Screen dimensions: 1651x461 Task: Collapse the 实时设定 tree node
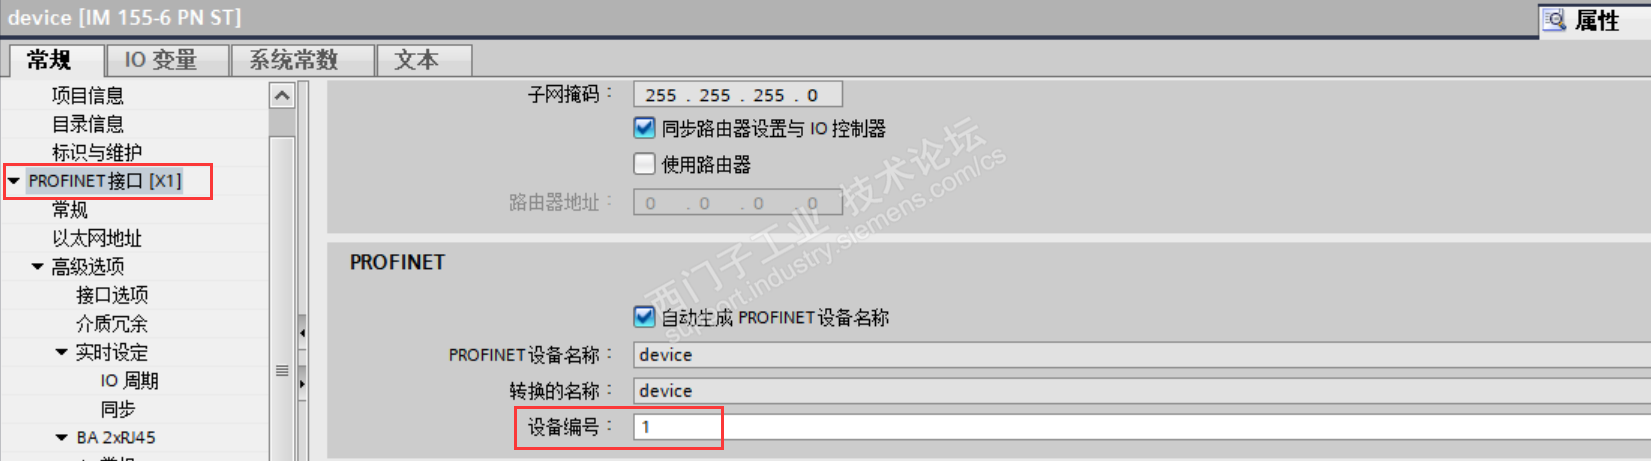[61, 352]
